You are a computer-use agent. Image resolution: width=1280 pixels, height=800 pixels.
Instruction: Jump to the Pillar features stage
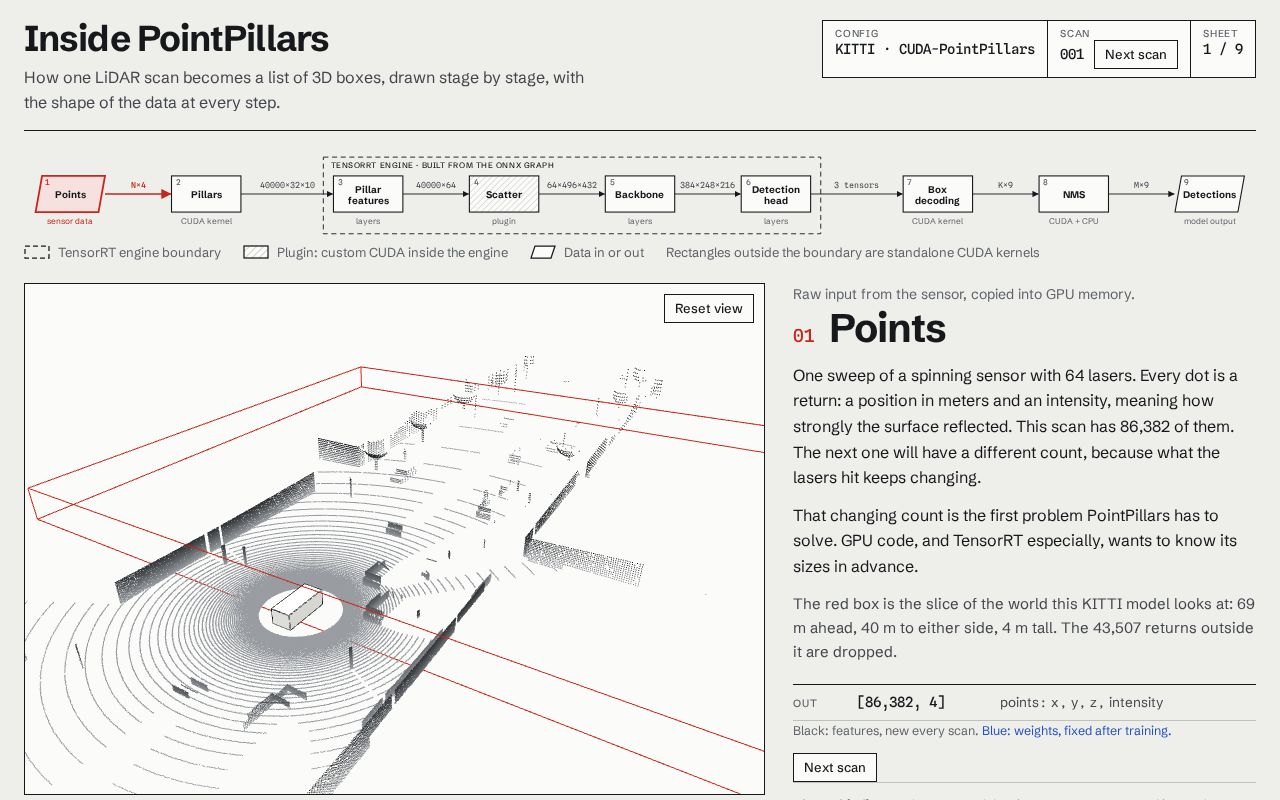point(368,194)
